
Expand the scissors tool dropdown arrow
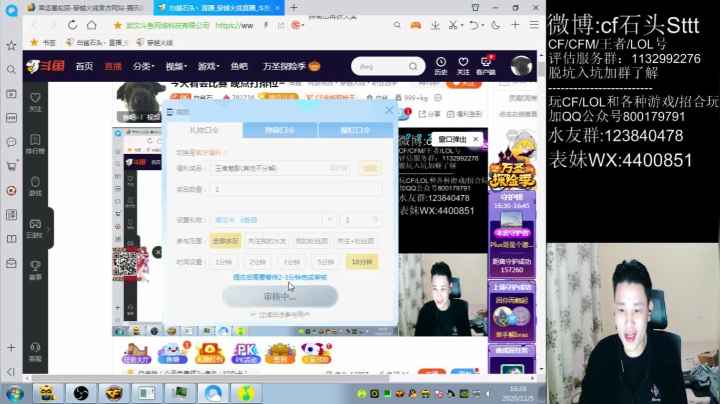(461, 25)
